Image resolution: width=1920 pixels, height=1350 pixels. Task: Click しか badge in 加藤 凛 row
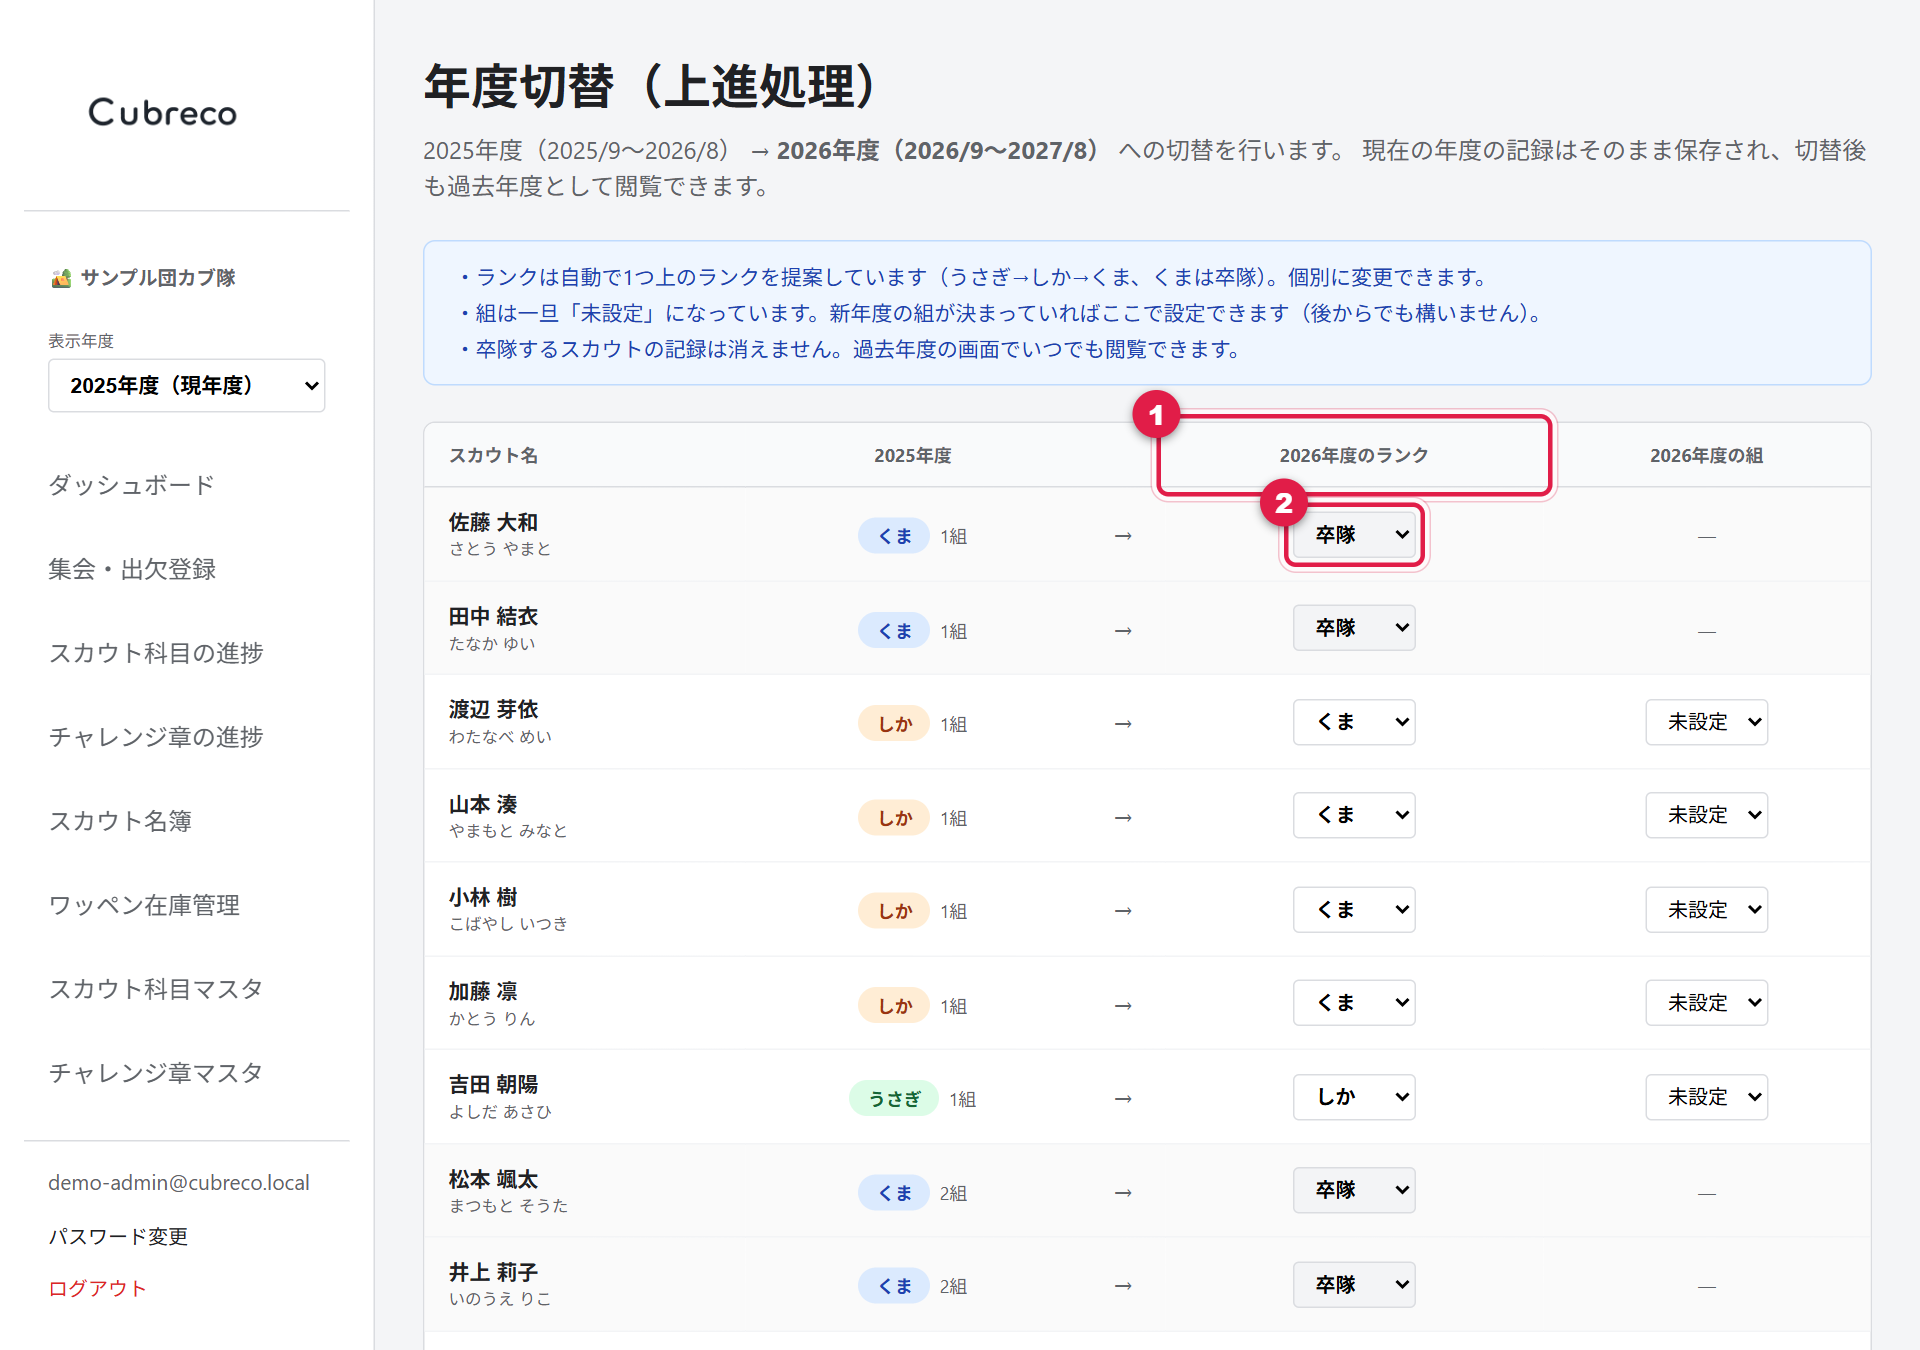[894, 1006]
